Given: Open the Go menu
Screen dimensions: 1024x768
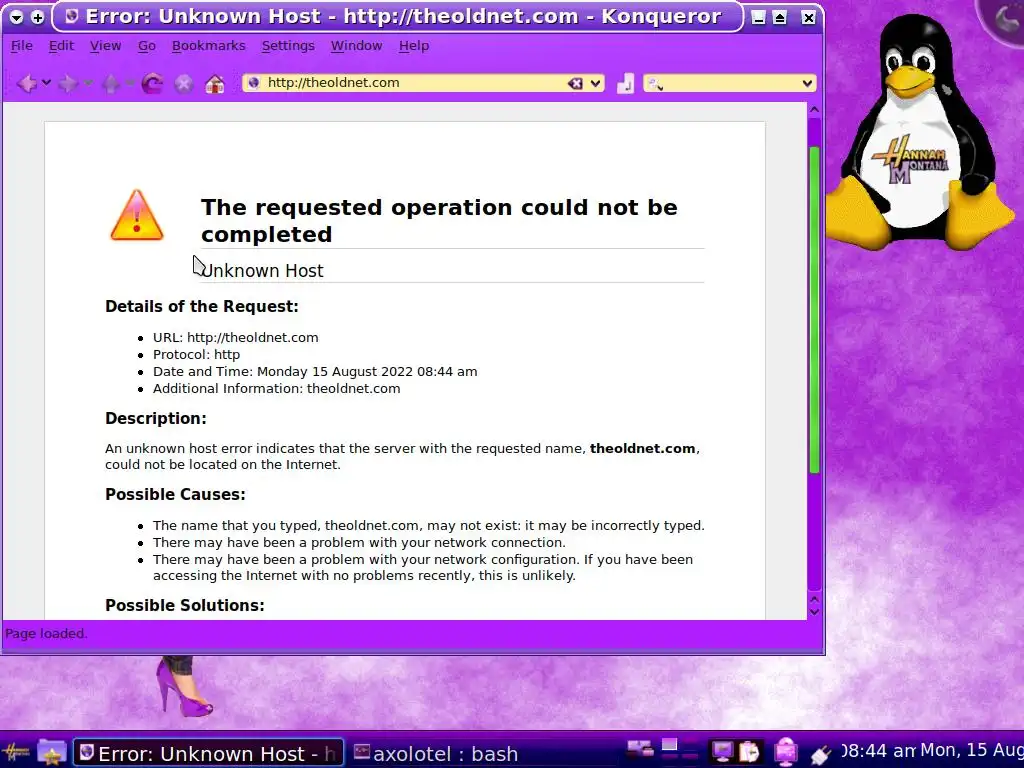Looking at the screenshot, I should coord(146,46).
